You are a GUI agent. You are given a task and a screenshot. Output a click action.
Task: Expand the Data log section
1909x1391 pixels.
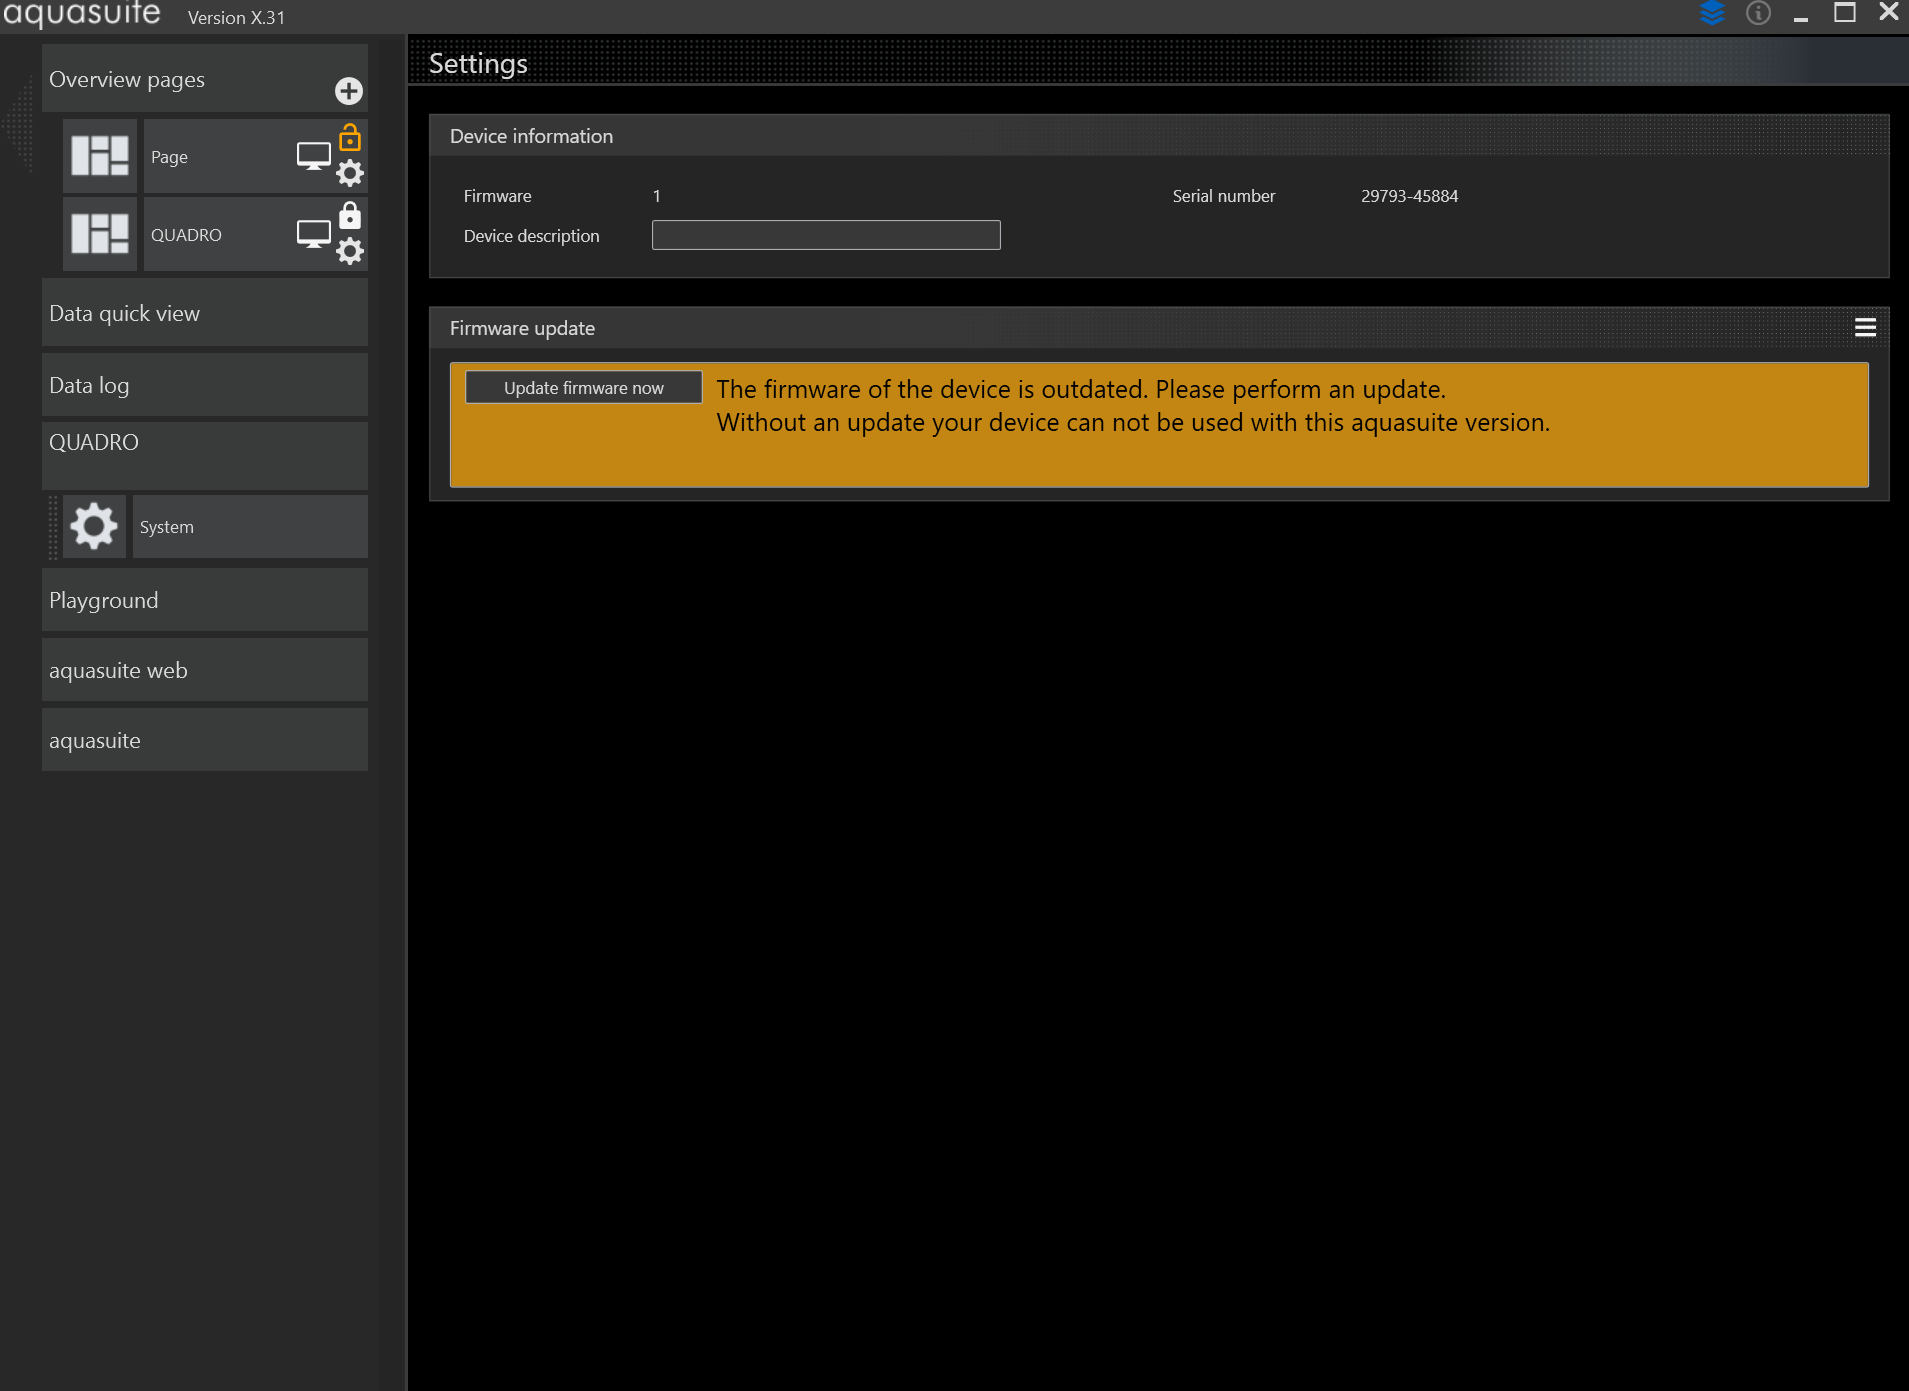[x=205, y=385]
